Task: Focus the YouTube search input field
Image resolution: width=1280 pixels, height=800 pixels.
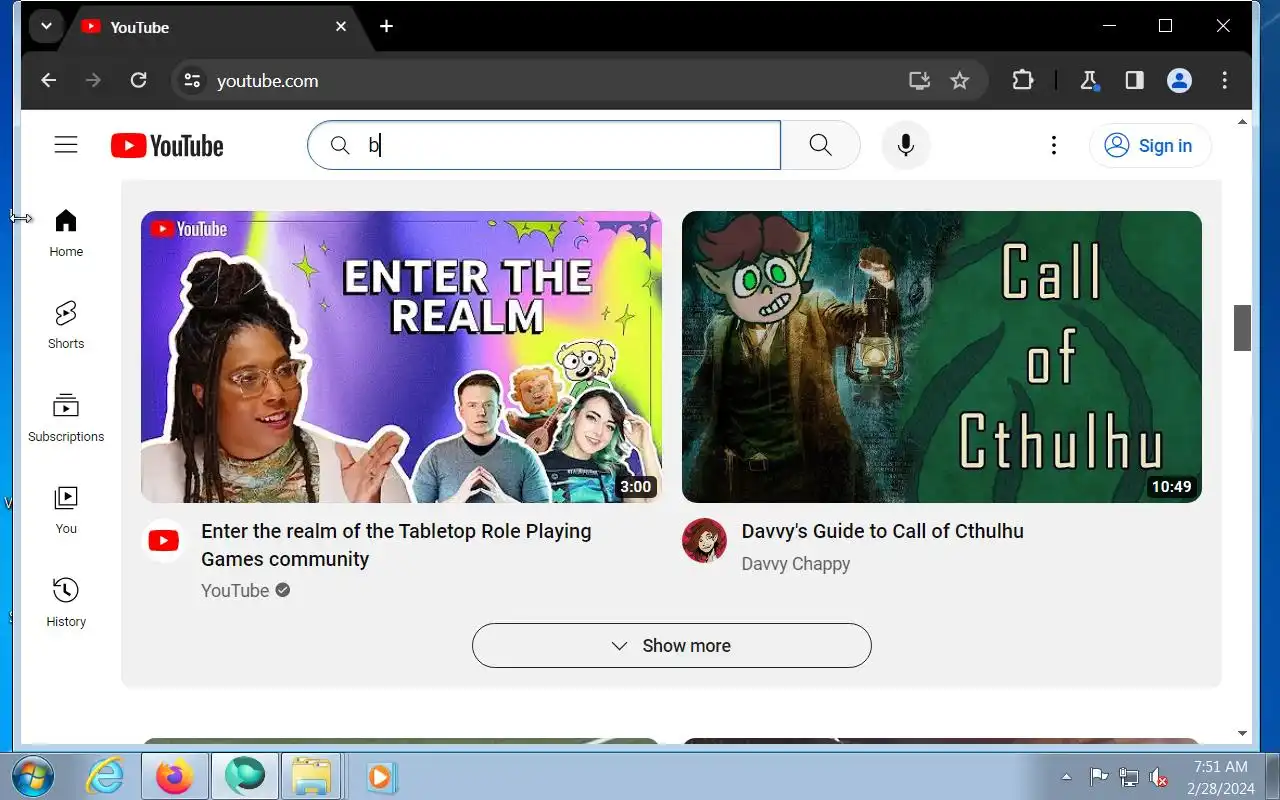Action: point(544,146)
